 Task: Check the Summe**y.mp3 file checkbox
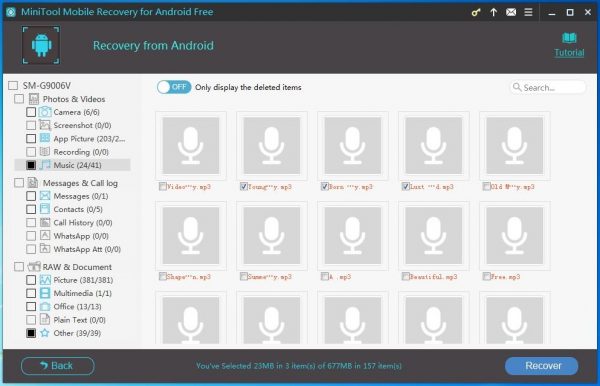[x=244, y=276]
